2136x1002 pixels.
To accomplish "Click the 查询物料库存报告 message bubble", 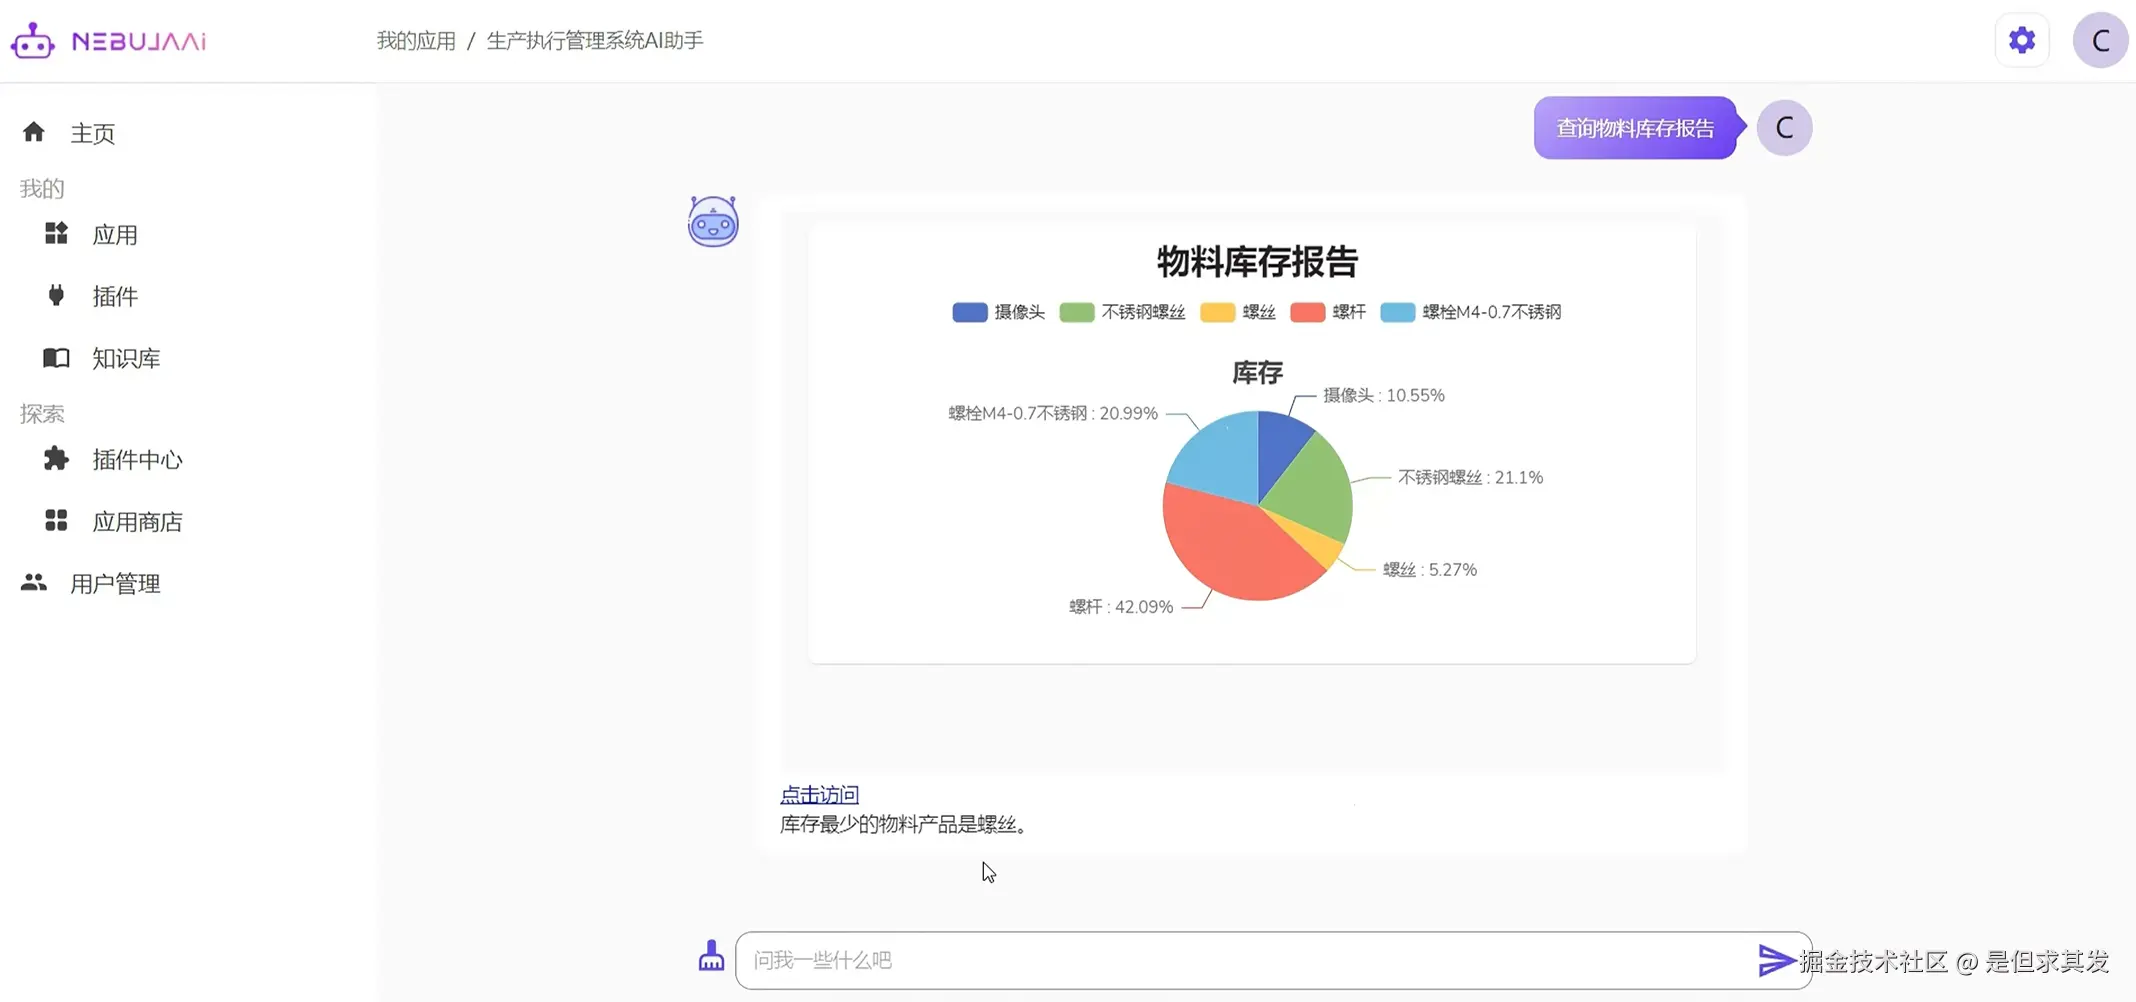I will [x=1634, y=127].
